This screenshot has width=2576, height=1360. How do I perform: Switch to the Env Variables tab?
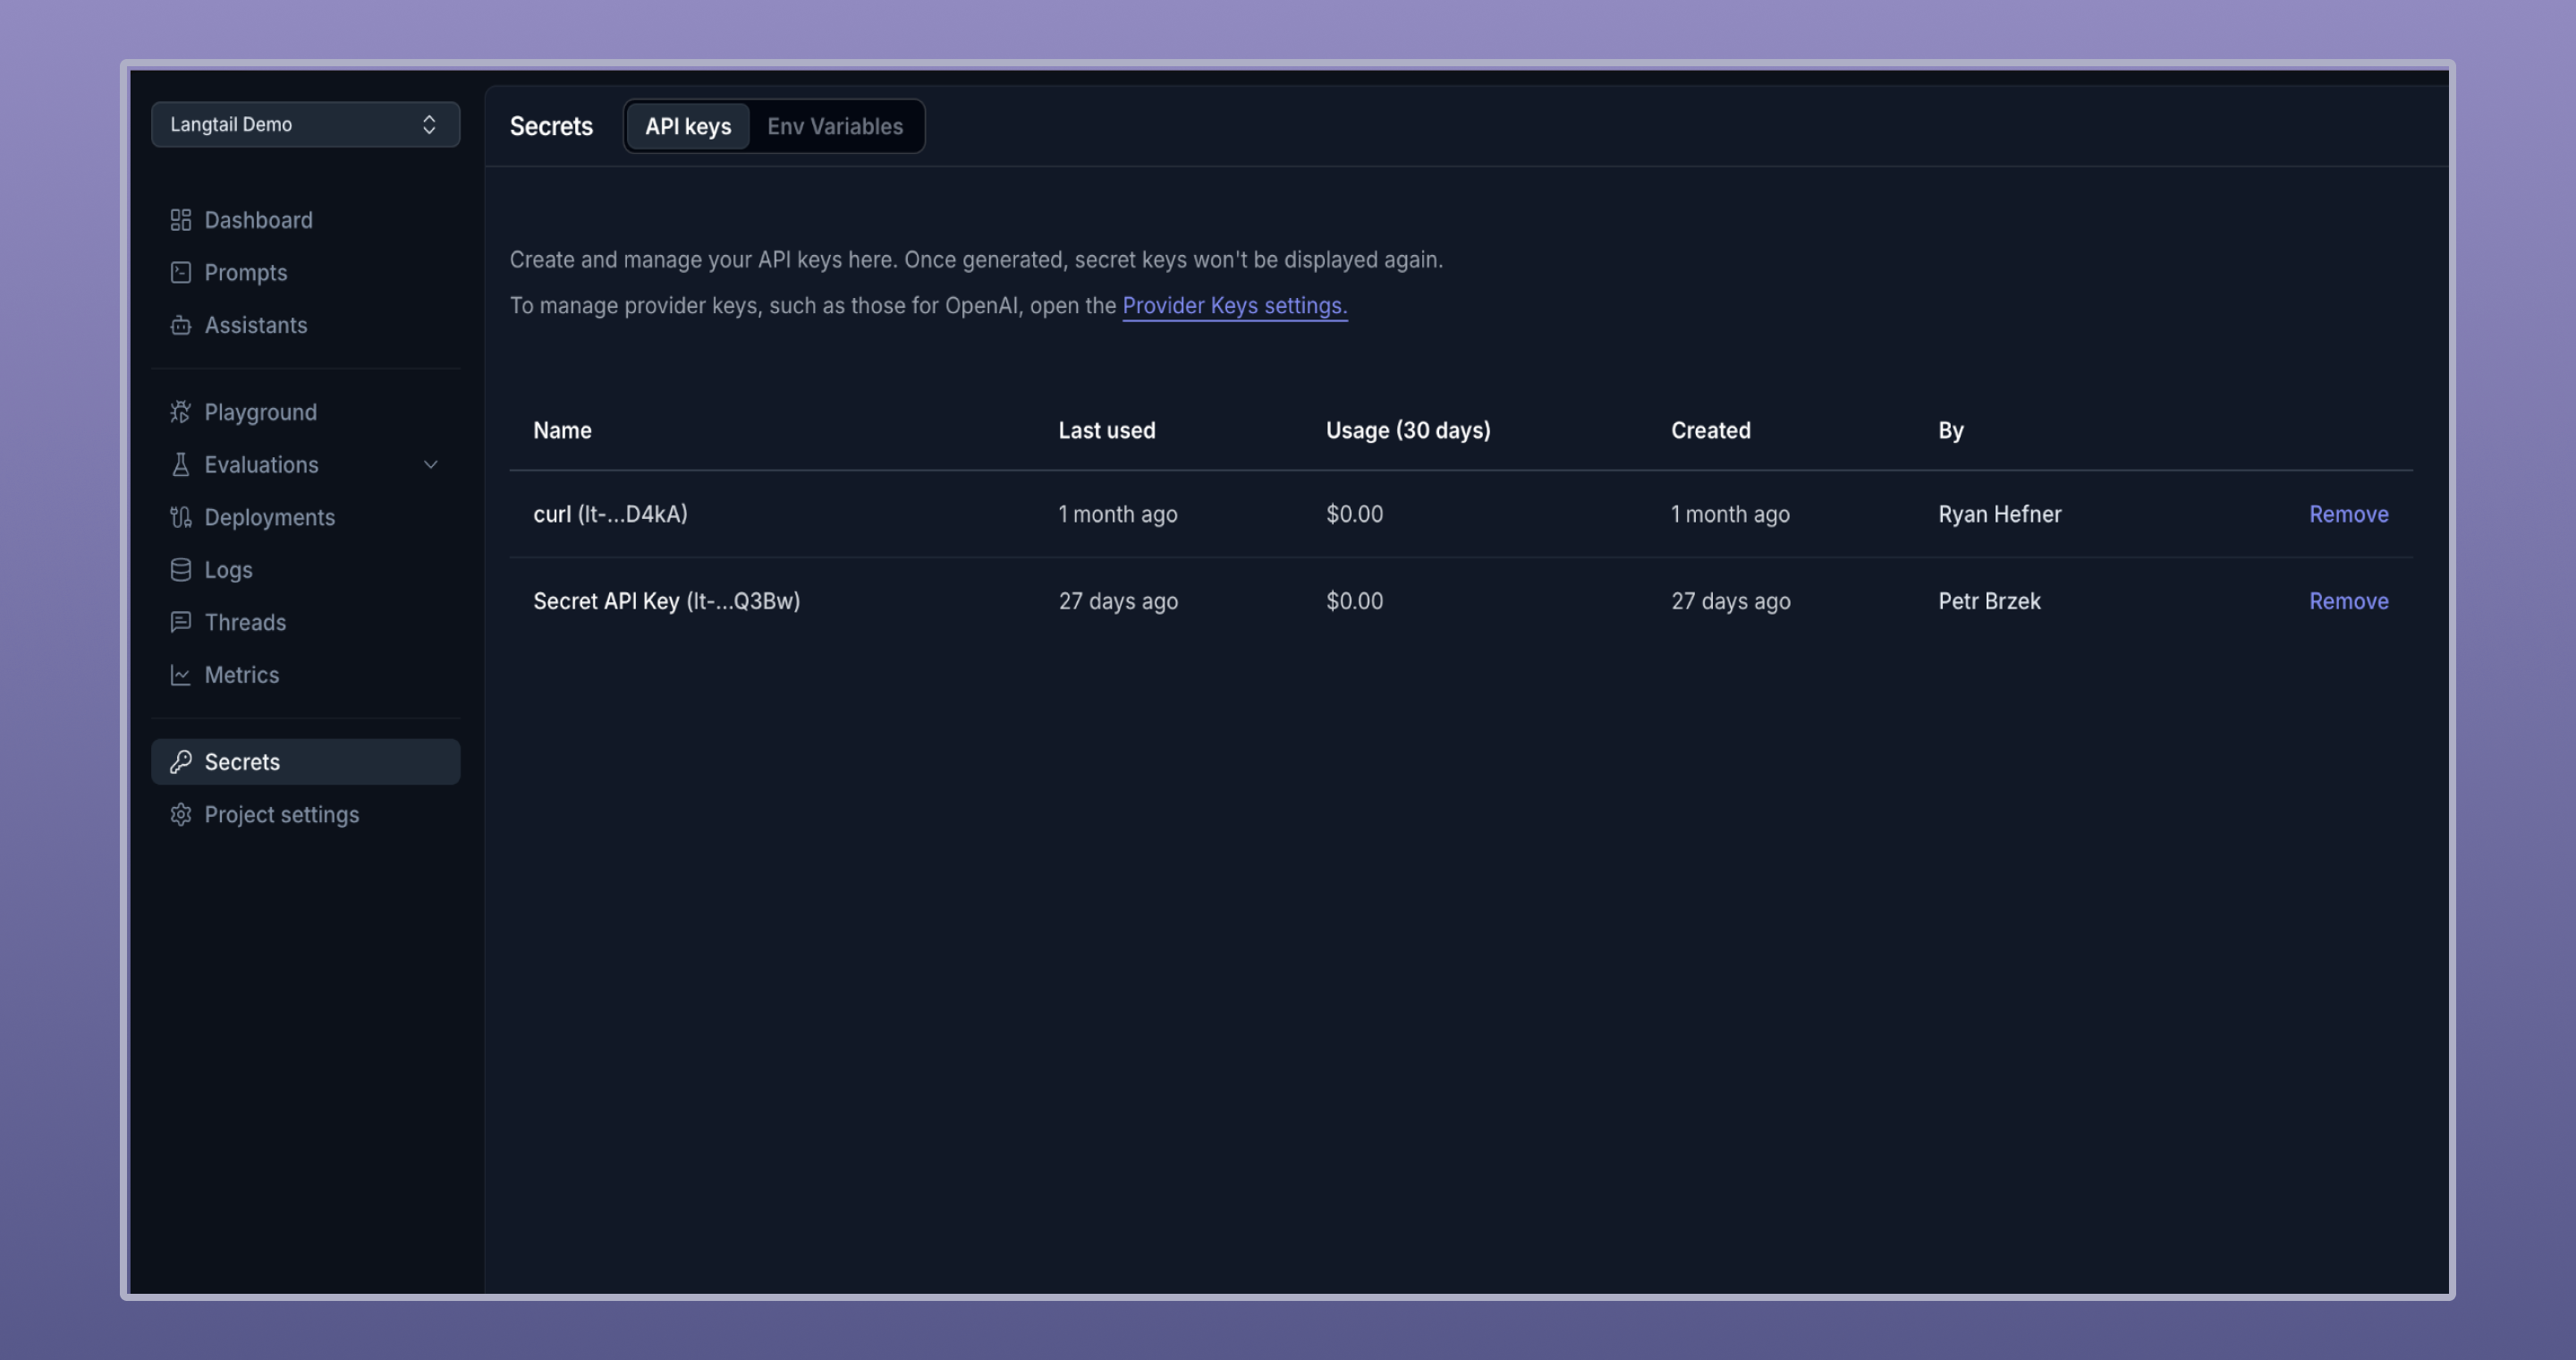[835, 126]
